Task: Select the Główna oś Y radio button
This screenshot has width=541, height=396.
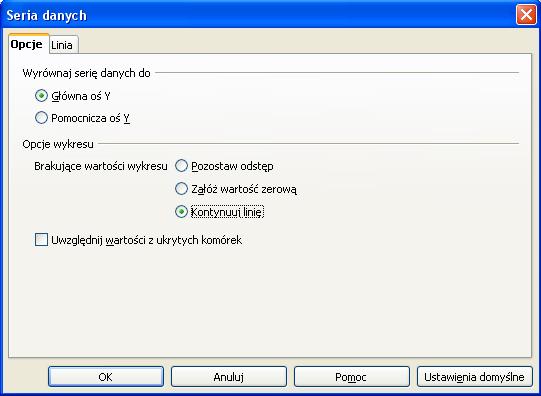Action: click(41, 96)
